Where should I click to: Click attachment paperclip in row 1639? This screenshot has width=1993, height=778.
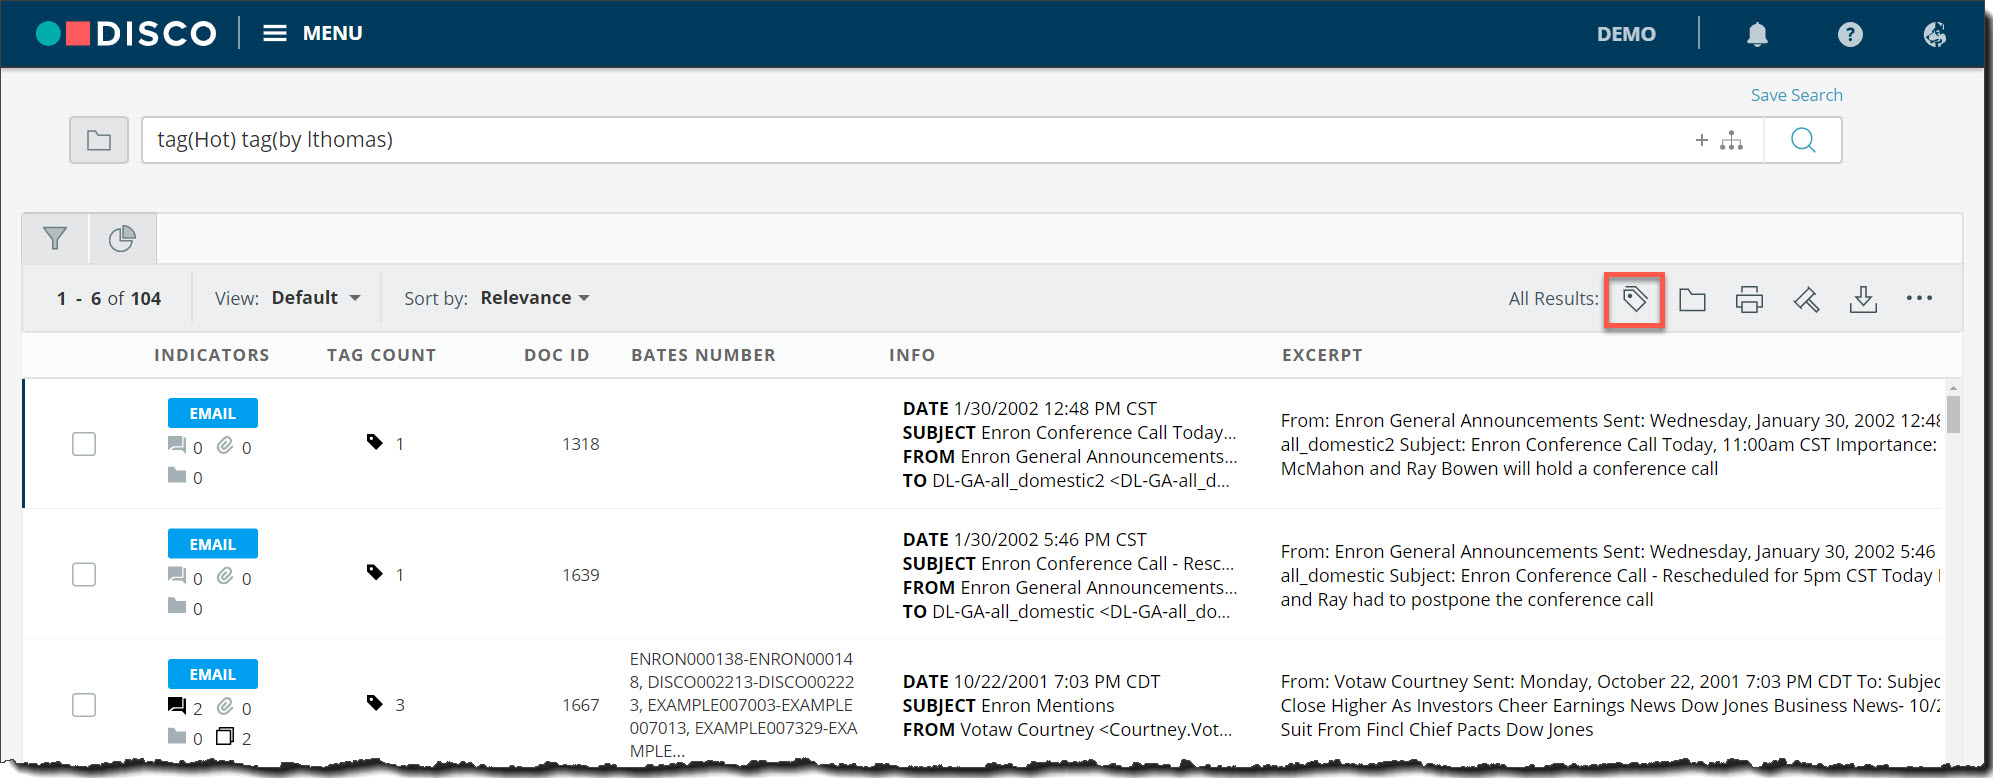coord(225,576)
